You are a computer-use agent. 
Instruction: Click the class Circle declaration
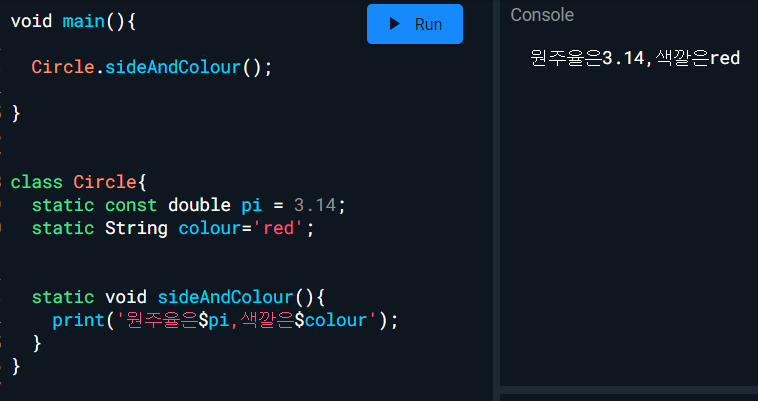pos(78,182)
